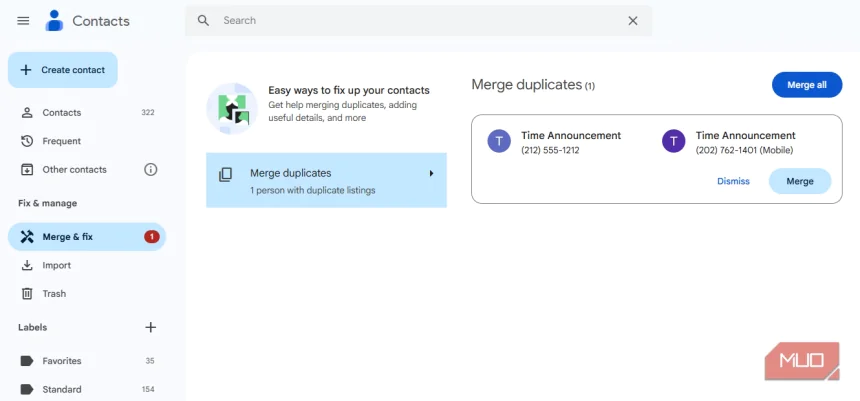Click the search magnifier icon

click(x=203, y=21)
